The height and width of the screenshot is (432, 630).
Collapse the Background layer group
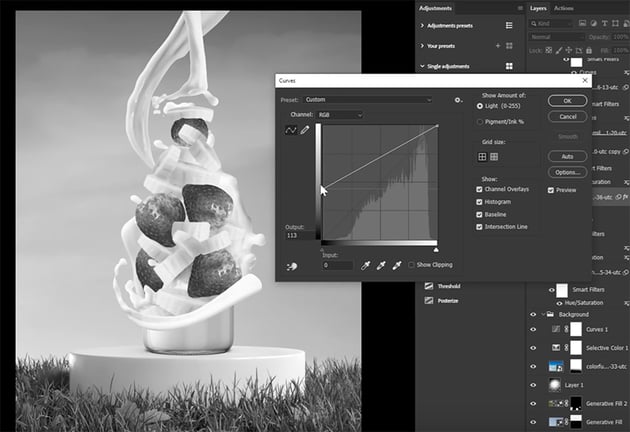[x=543, y=314]
